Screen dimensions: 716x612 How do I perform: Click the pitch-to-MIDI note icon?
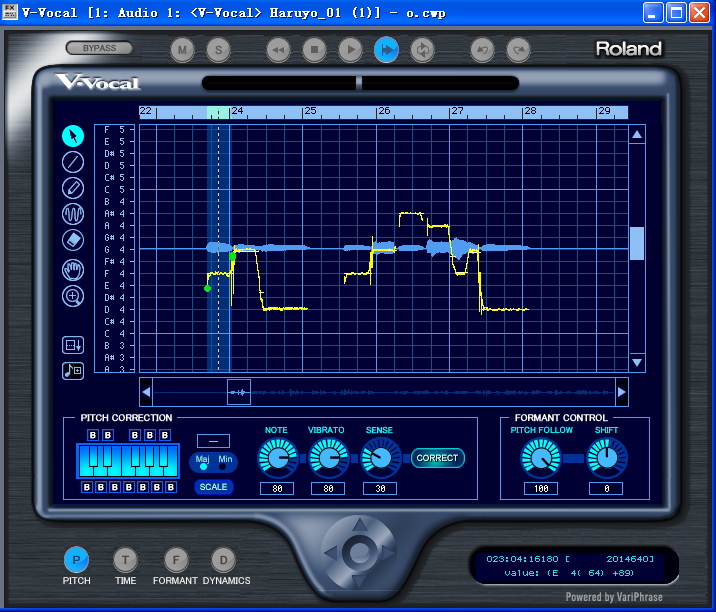coord(73,370)
